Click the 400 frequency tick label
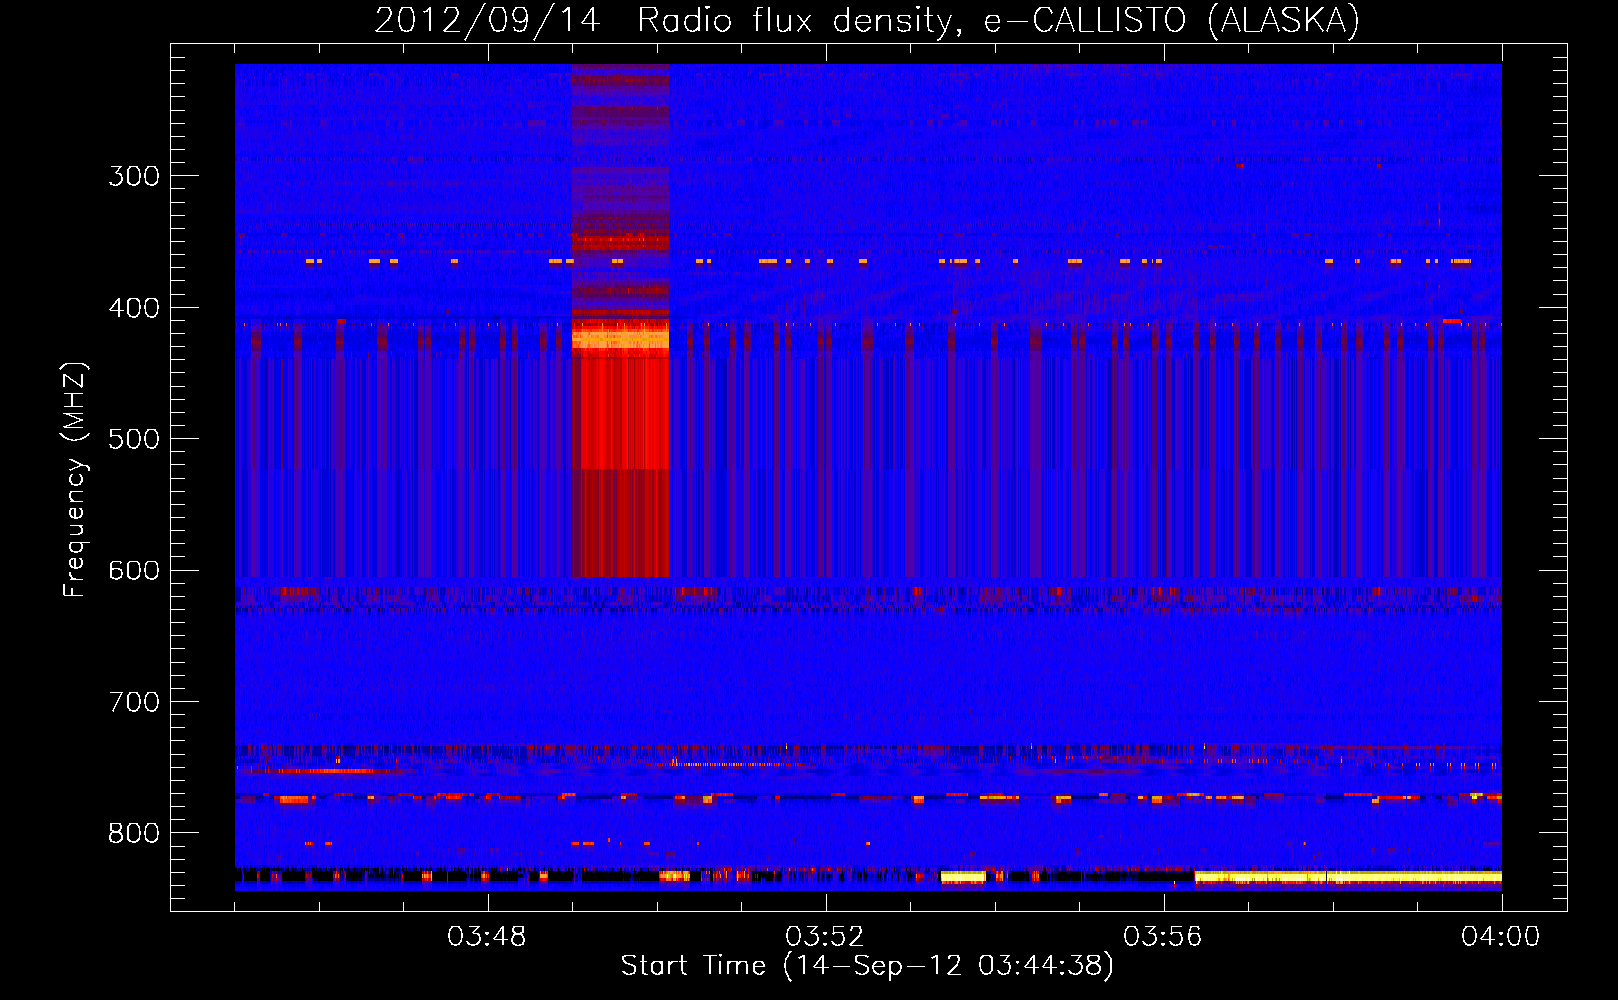The width and height of the screenshot is (1618, 1000). (x=134, y=308)
